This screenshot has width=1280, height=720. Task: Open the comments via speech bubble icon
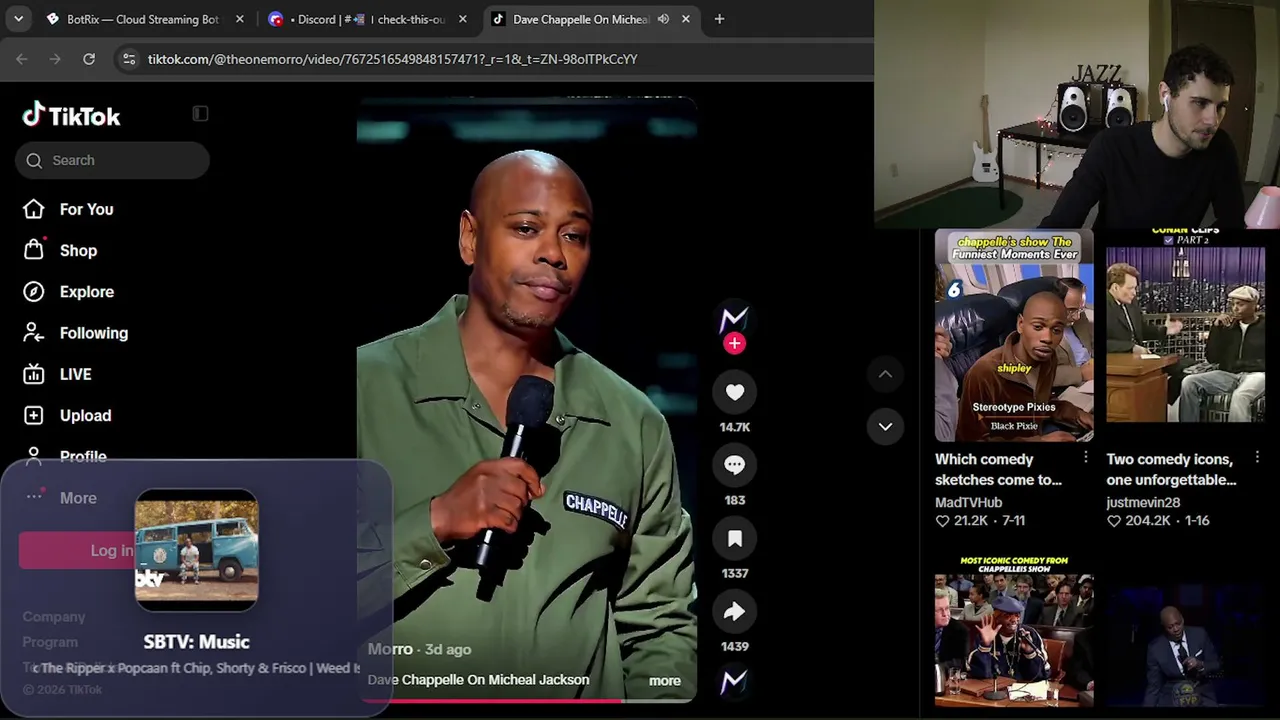pos(734,465)
